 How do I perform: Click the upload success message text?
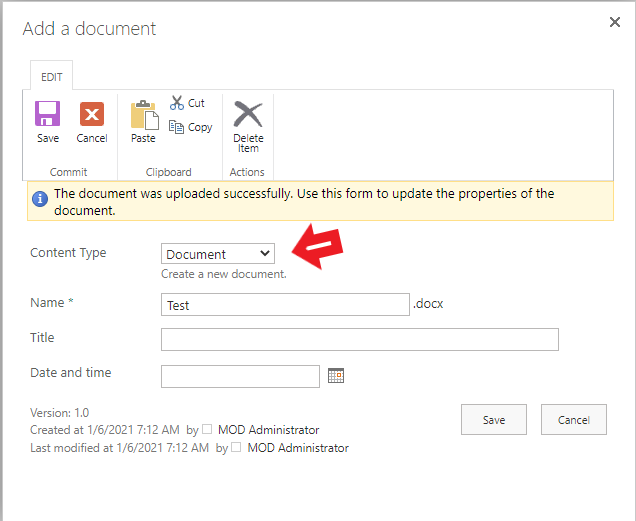pos(304,202)
